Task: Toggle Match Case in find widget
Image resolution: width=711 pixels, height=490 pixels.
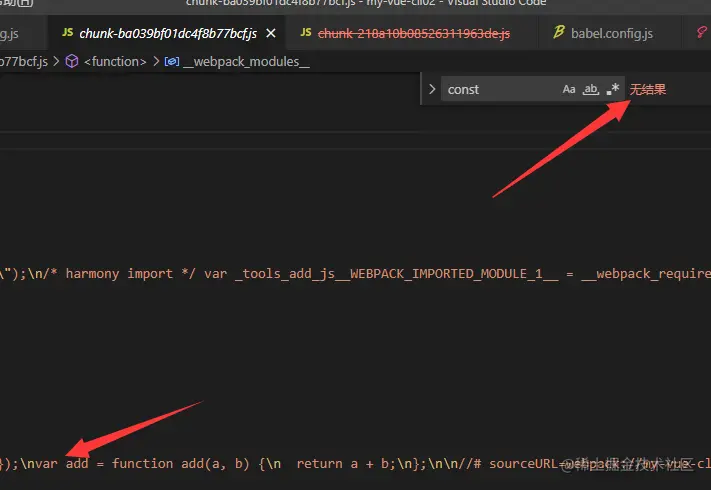Action: point(569,89)
